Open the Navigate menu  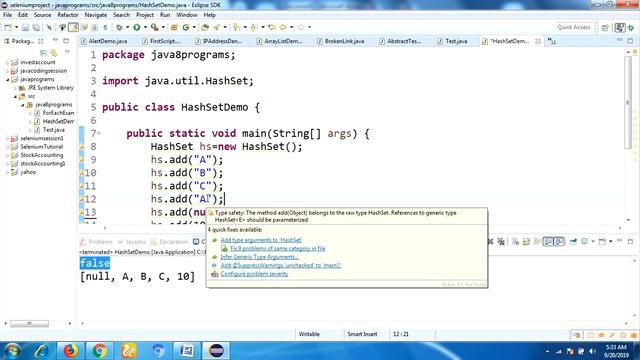[x=96, y=15]
